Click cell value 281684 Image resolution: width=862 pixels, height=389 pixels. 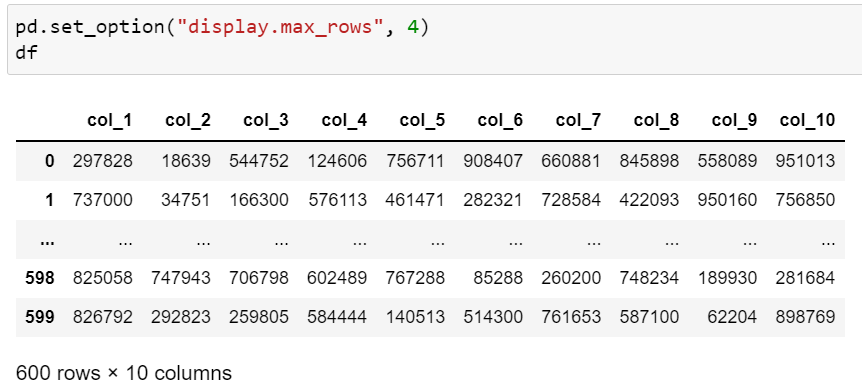pyautogui.click(x=805, y=278)
